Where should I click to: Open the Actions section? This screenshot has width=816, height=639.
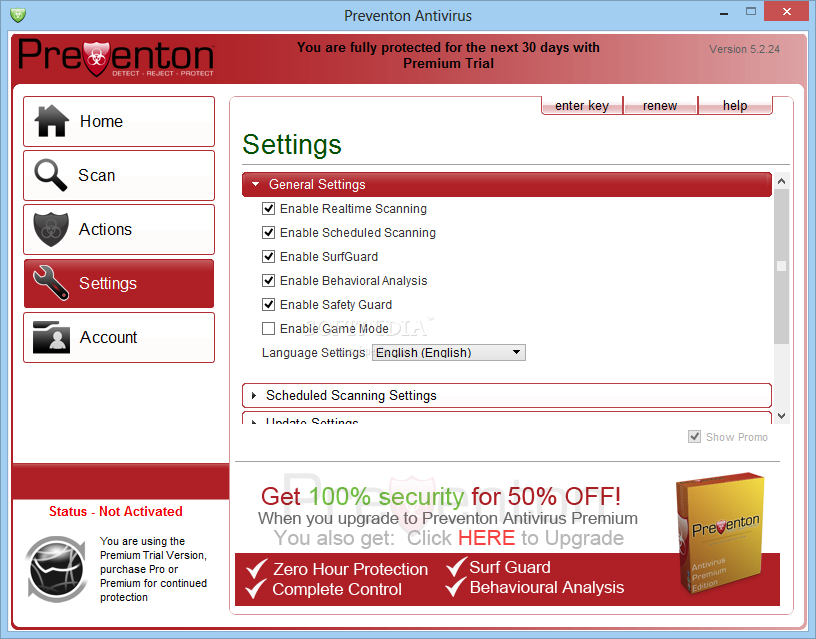119,229
